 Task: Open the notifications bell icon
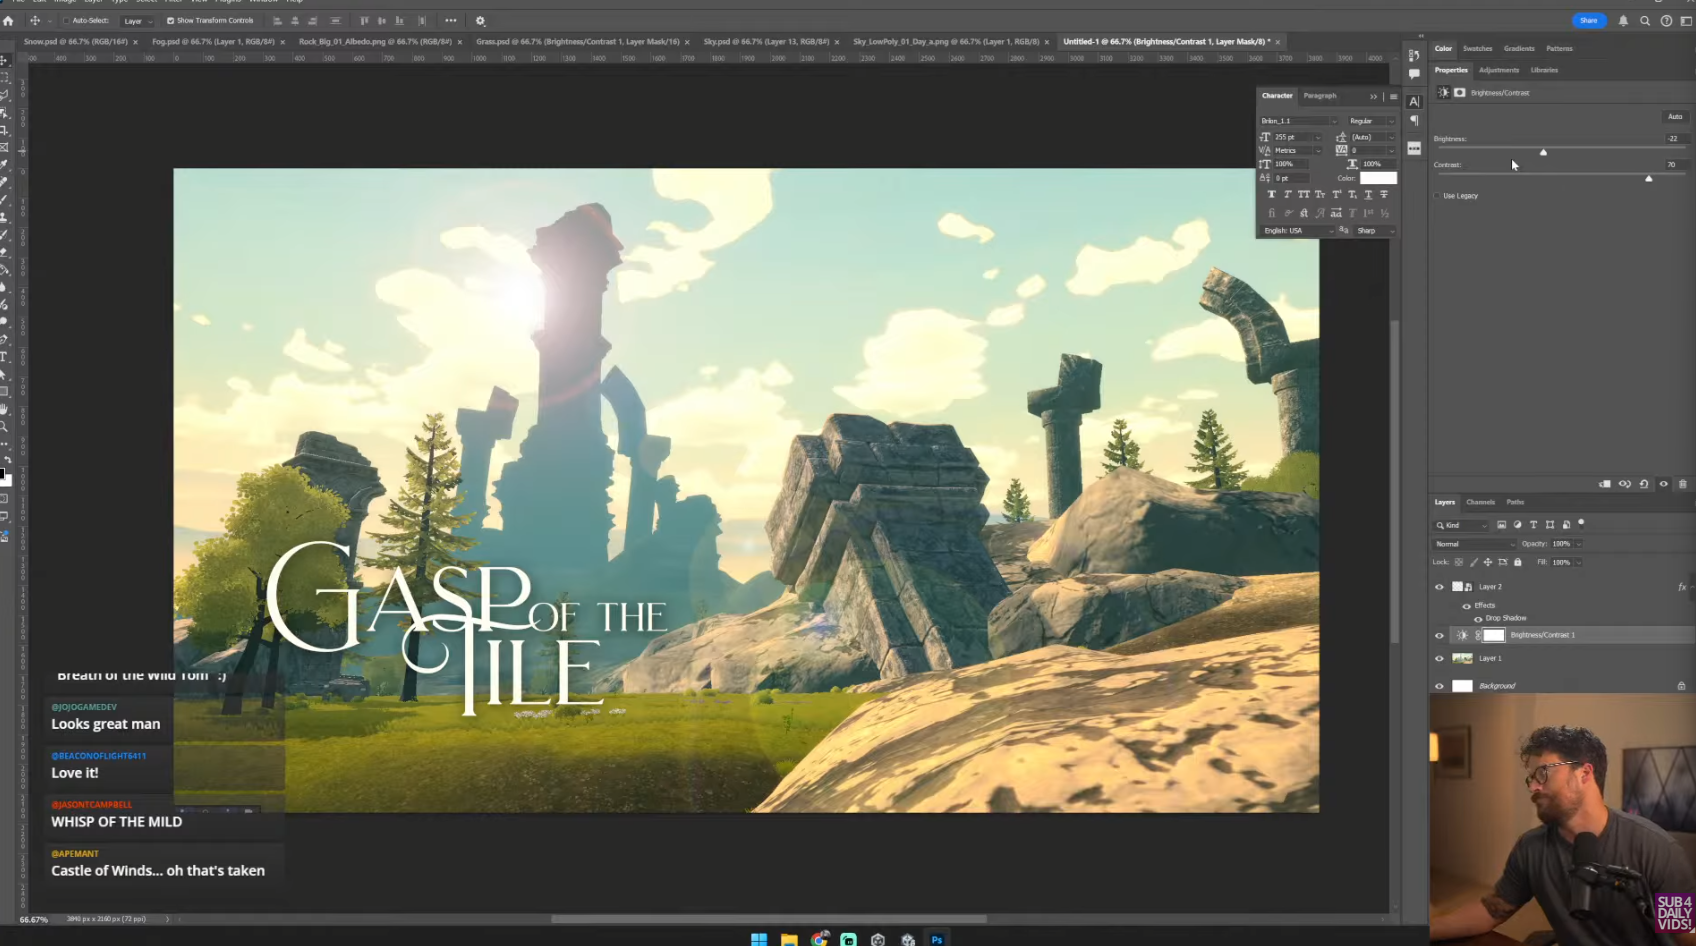click(1623, 20)
